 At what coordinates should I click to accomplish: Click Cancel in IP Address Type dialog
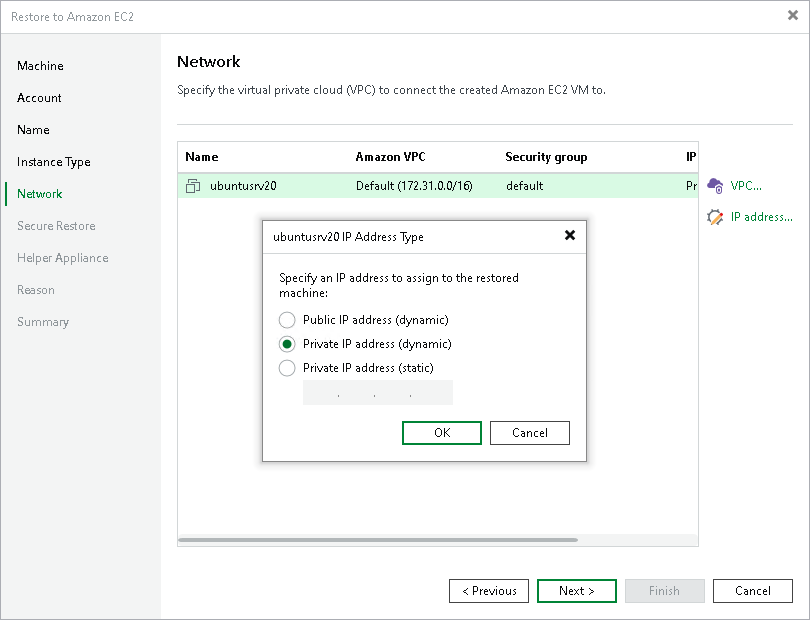point(529,433)
